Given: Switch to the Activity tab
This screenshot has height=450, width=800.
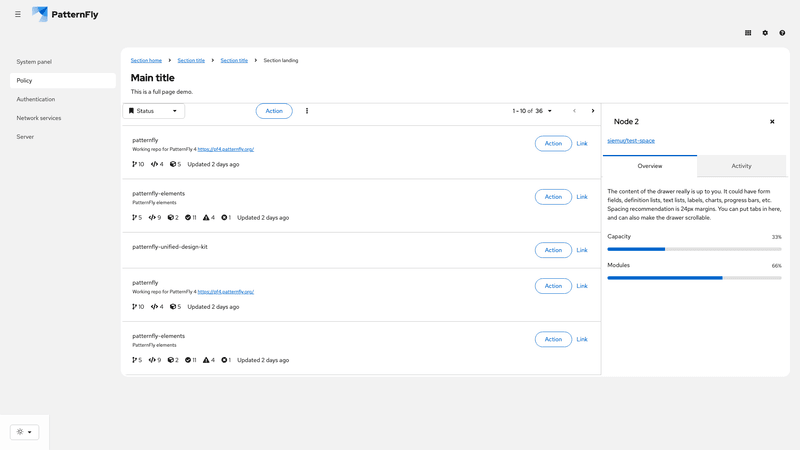Looking at the screenshot, I should 741,166.
